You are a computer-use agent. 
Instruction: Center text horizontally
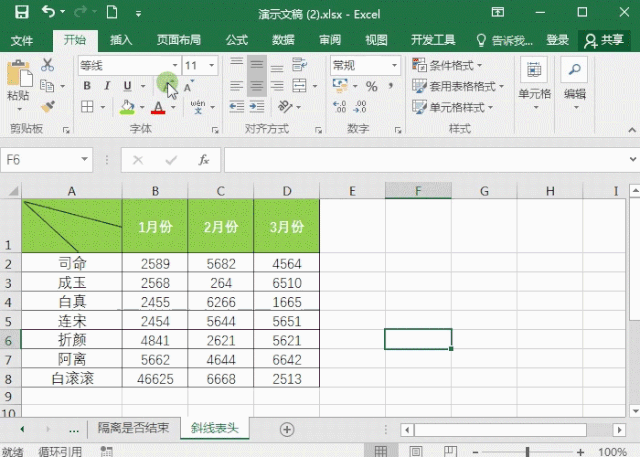click(x=257, y=86)
